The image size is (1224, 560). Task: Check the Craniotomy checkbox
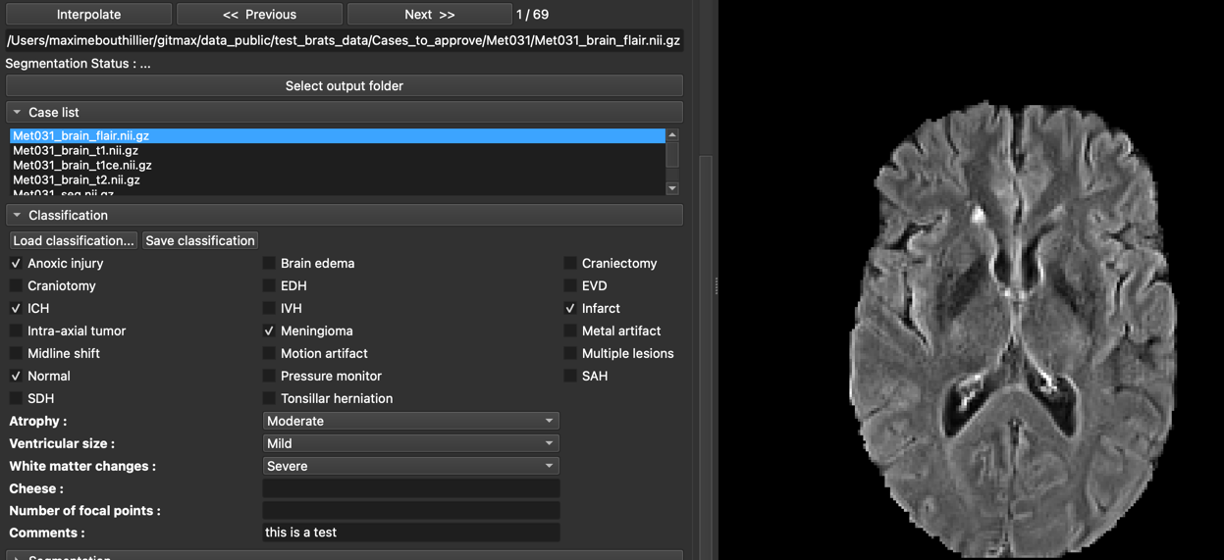tap(16, 286)
